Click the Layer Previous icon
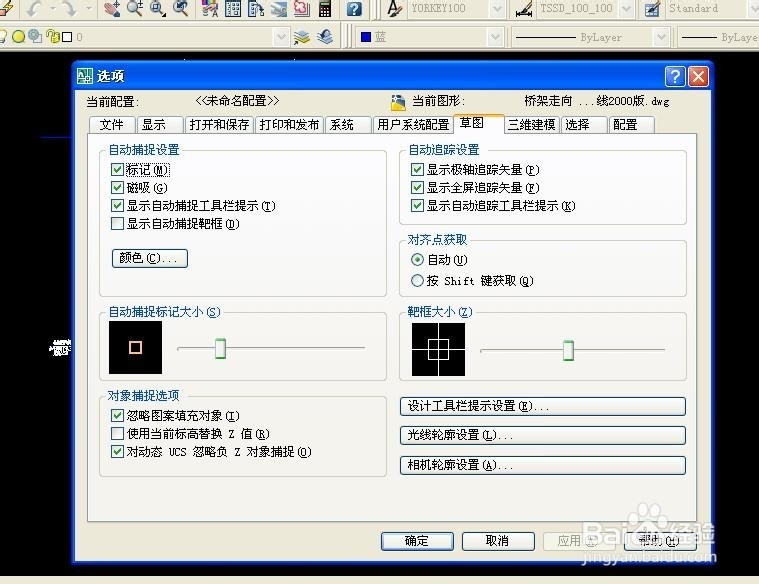The image size is (759, 584). [x=325, y=37]
